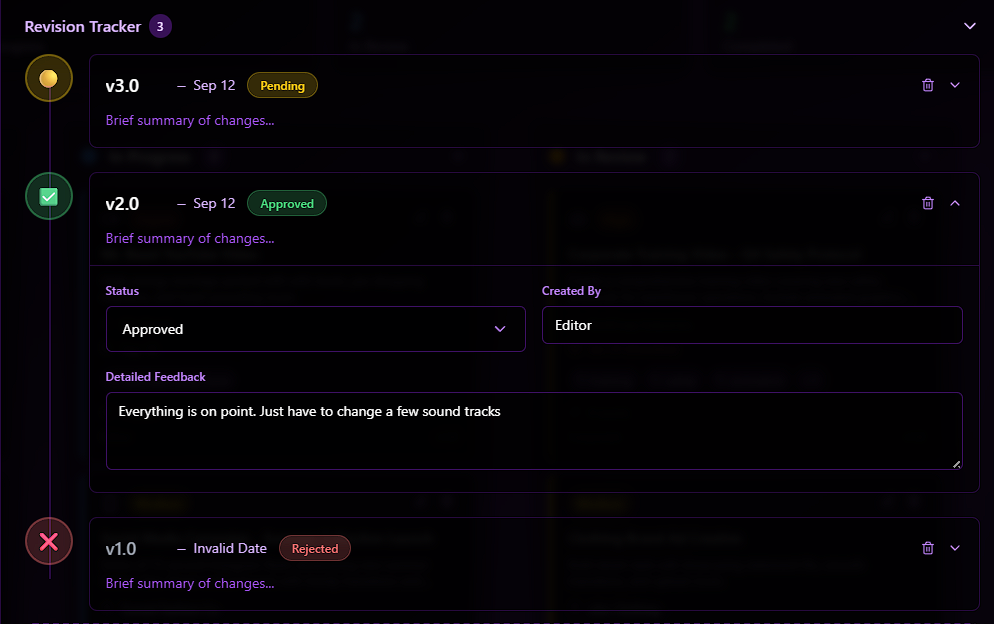
Task: Delete the v3.0 revision with its trash icon
Action: 927,85
